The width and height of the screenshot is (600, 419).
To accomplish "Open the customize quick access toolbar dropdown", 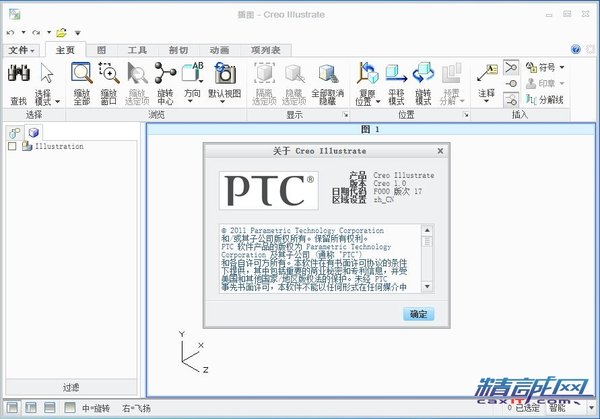I will pyautogui.click(x=78, y=33).
